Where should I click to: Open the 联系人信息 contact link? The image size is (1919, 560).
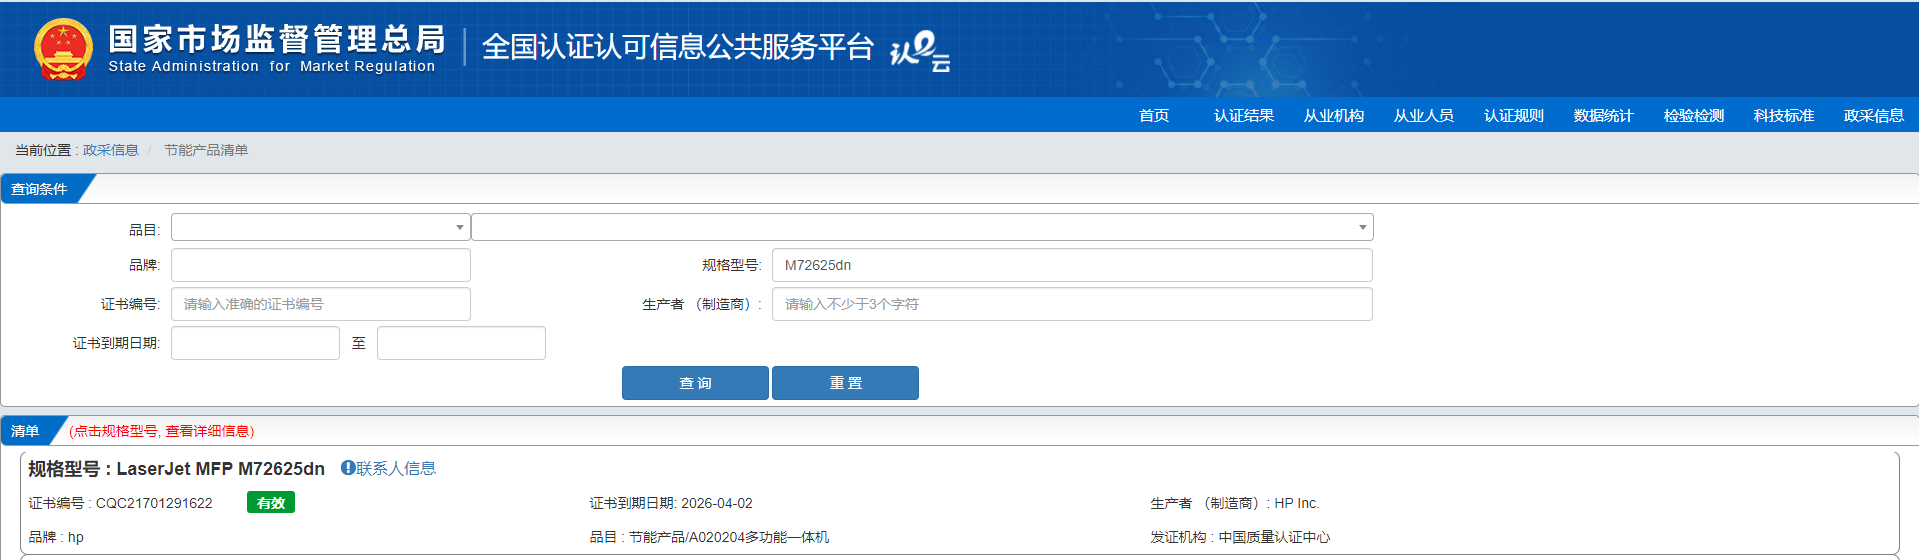pyautogui.click(x=396, y=468)
